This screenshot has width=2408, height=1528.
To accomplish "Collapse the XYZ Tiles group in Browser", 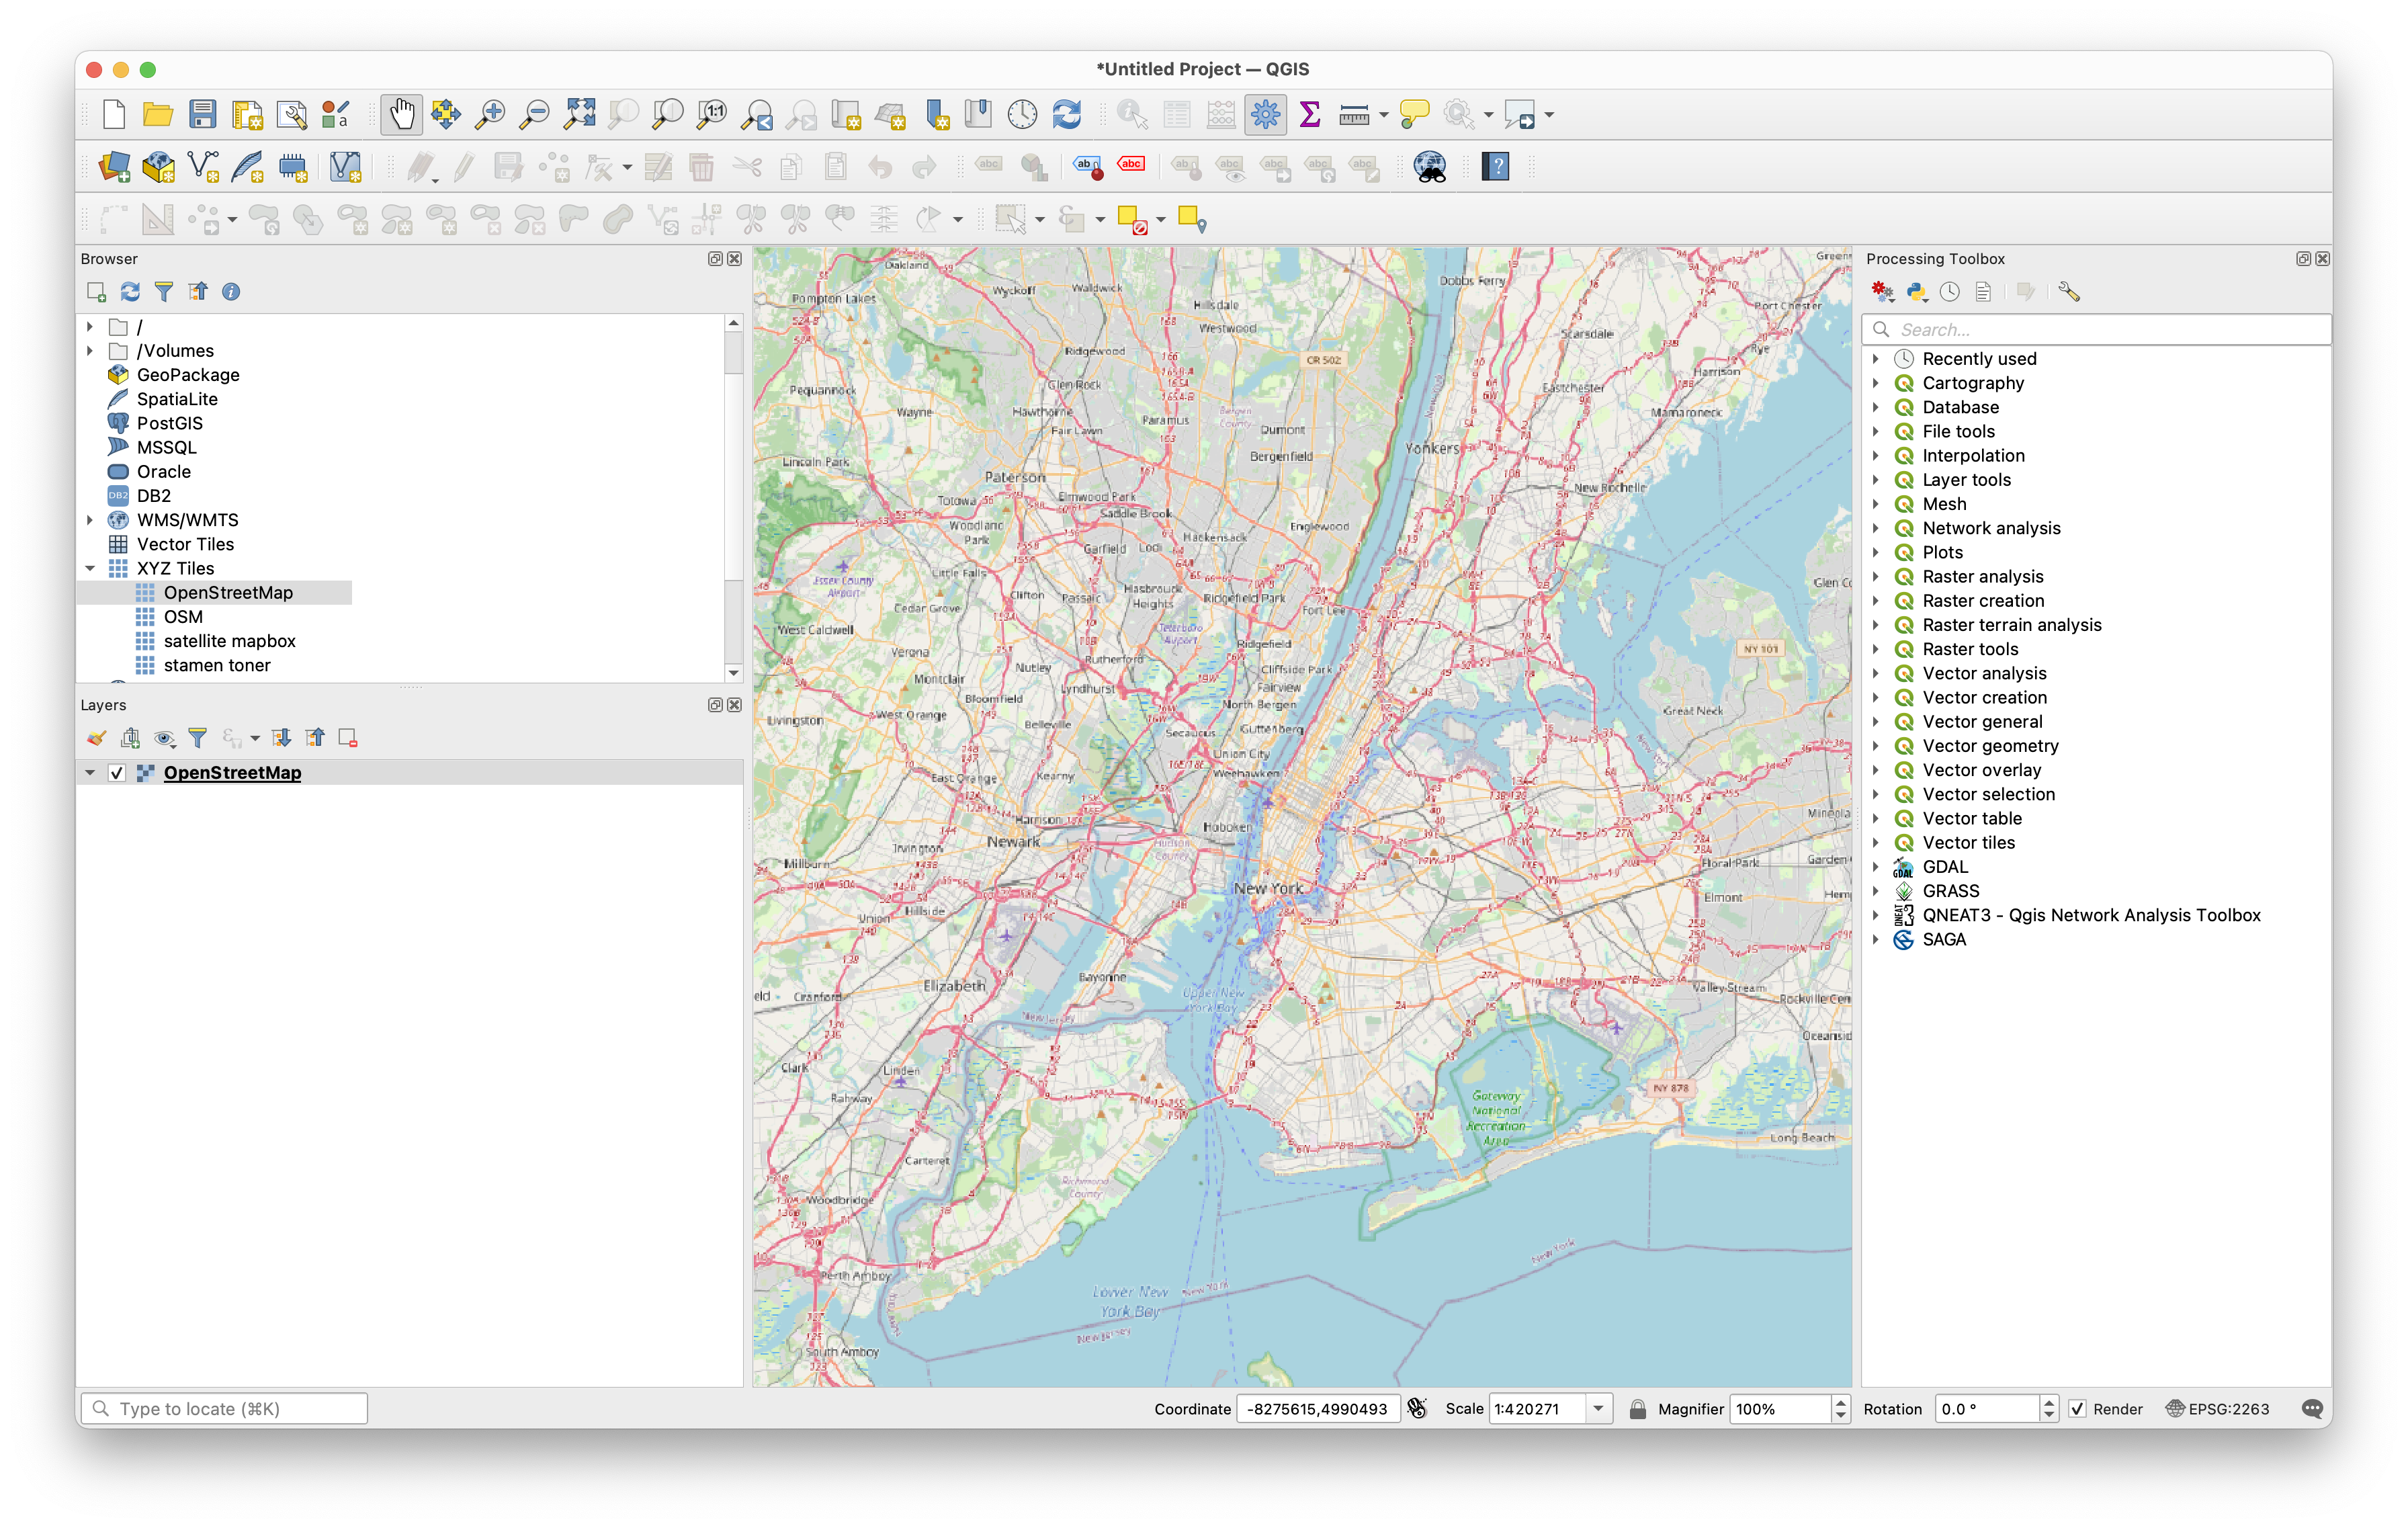I will (91, 568).
